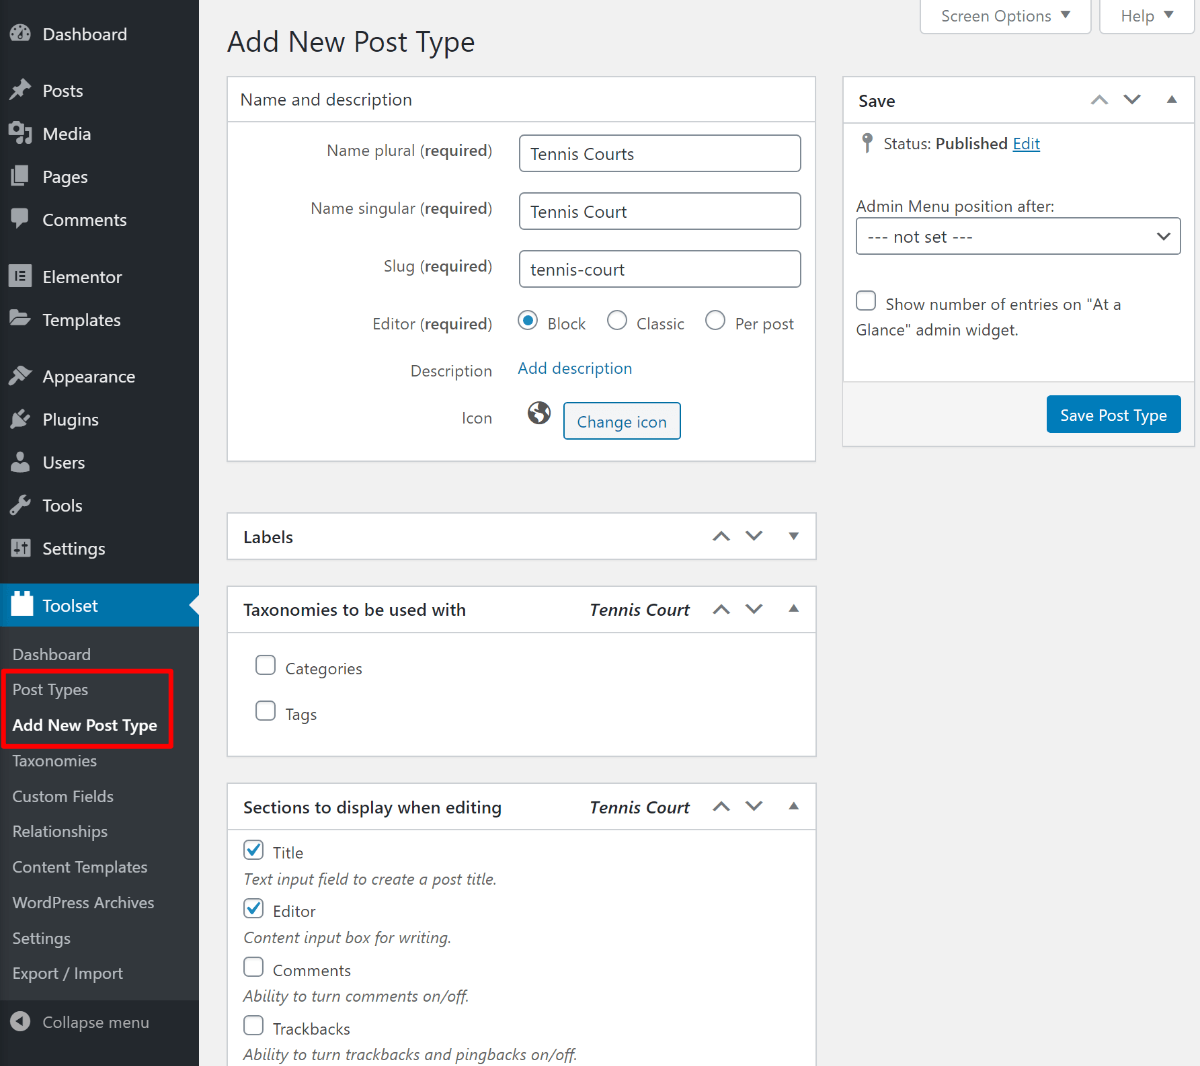Screen dimensions: 1200x1066
Task: Select the Classic editor radio option
Action: point(617,321)
